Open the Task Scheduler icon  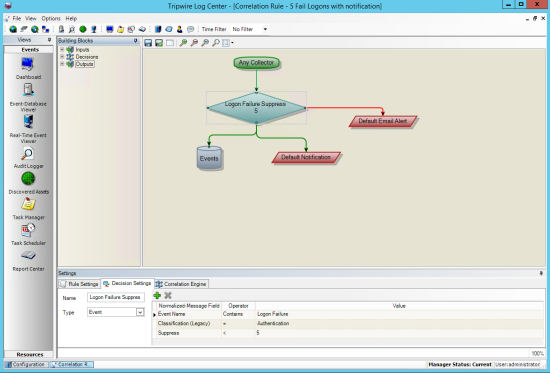28,230
